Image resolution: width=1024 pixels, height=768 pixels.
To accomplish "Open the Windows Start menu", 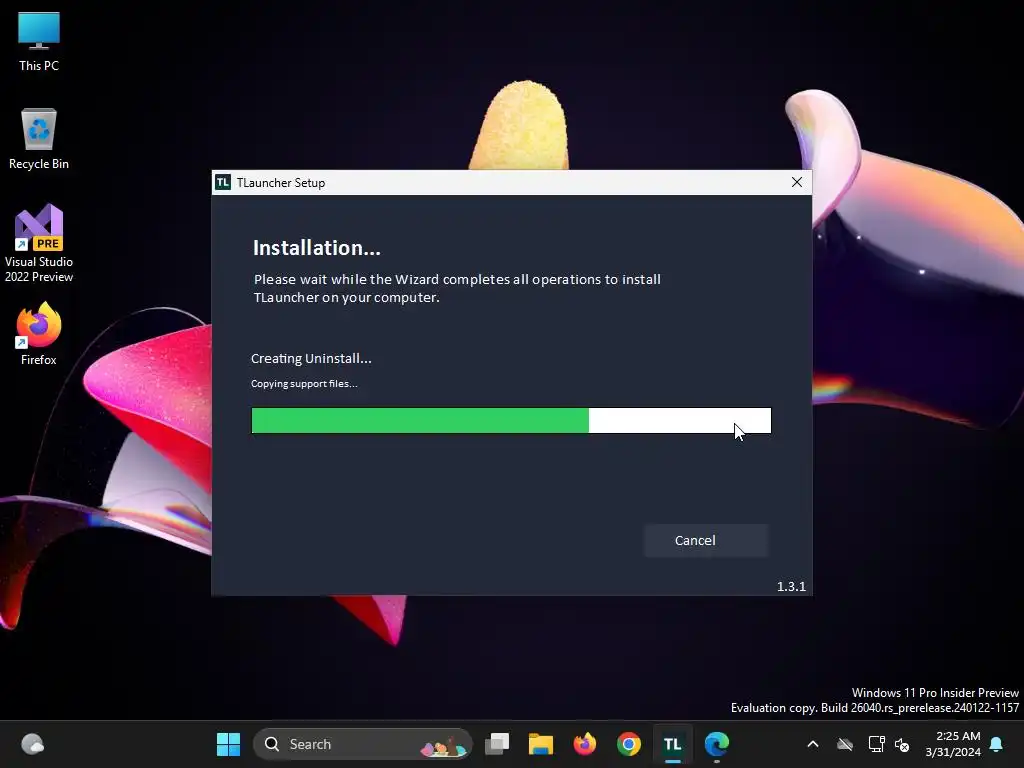I will click(x=228, y=744).
